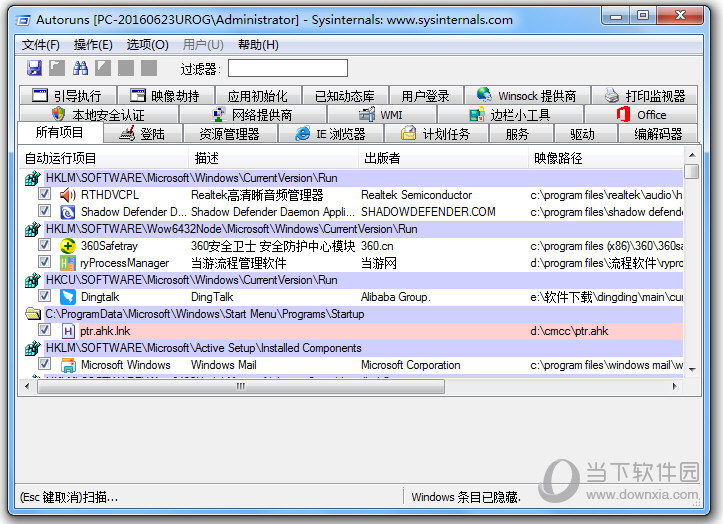The height and width of the screenshot is (524, 723).
Task: Click the Shadow Defender entry icon
Action: [68, 212]
